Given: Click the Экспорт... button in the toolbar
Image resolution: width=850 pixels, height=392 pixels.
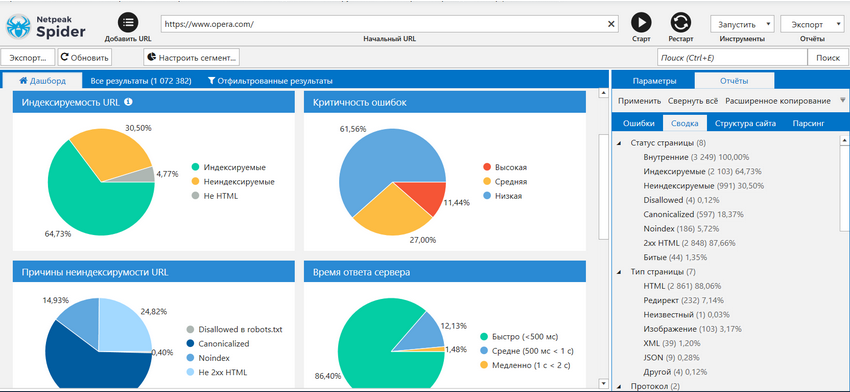Looking at the screenshot, I should 28,57.
